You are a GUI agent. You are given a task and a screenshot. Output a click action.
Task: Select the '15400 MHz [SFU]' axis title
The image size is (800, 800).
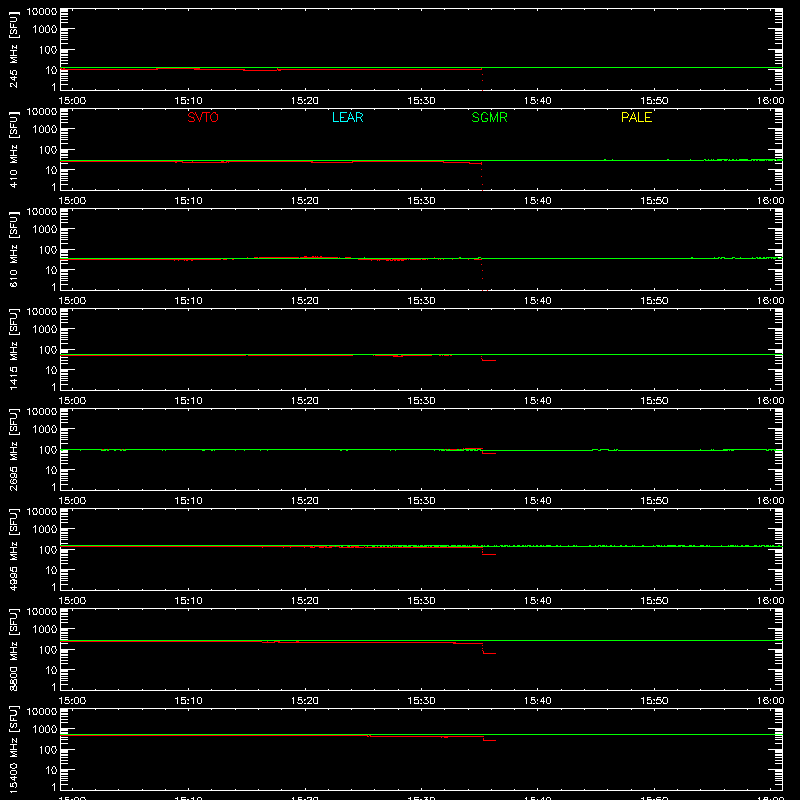click(13, 749)
